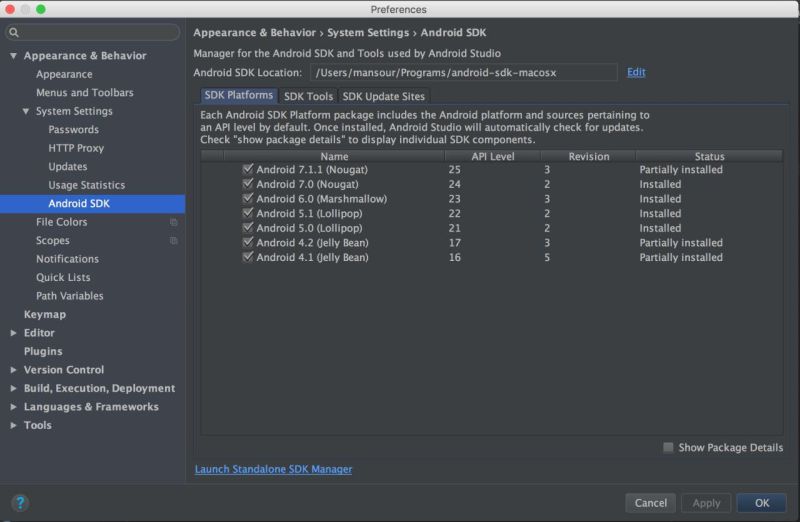
Task: Focus the settings search field
Action: point(92,33)
